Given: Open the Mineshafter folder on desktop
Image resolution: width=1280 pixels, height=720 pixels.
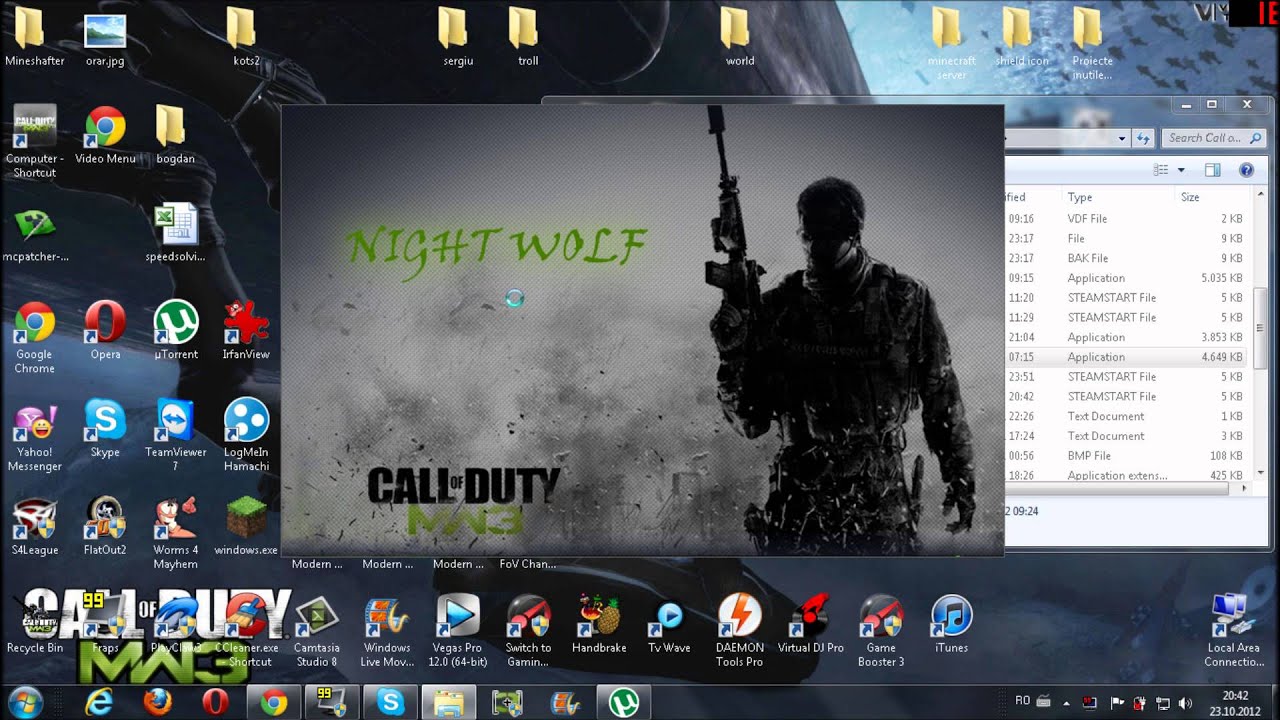Looking at the screenshot, I should [x=35, y=37].
